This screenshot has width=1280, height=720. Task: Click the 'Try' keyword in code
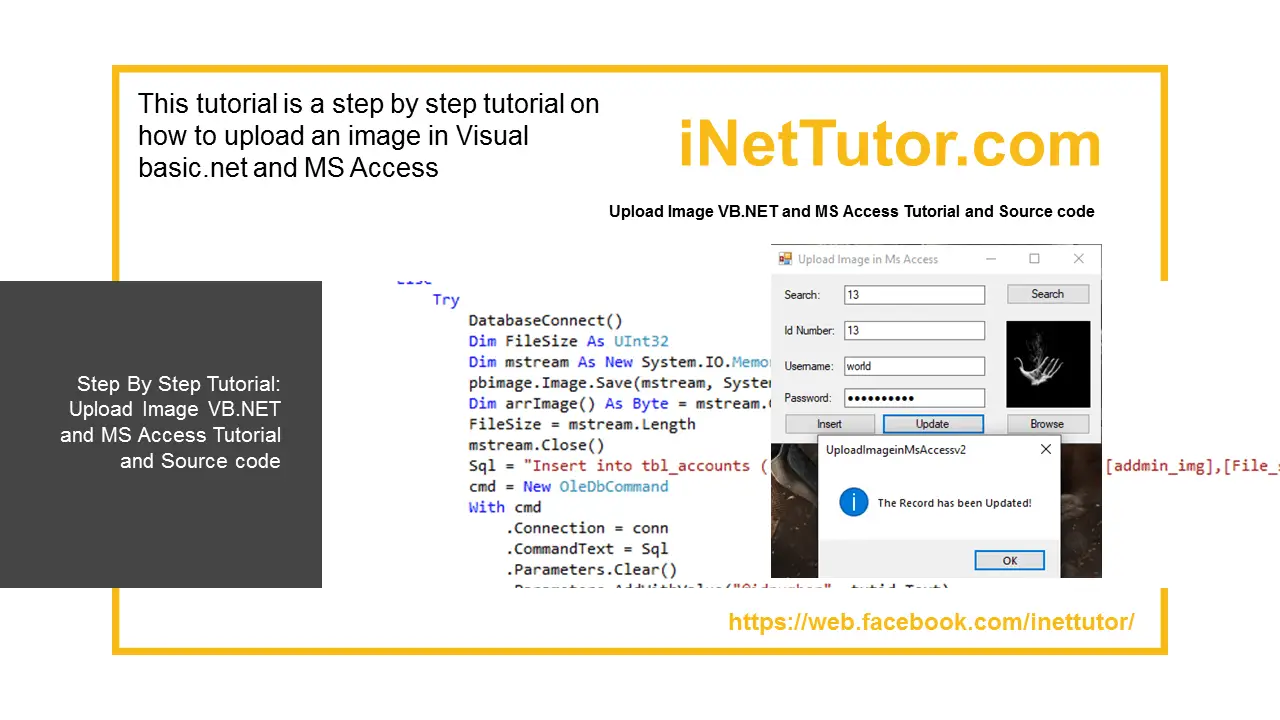coord(446,300)
